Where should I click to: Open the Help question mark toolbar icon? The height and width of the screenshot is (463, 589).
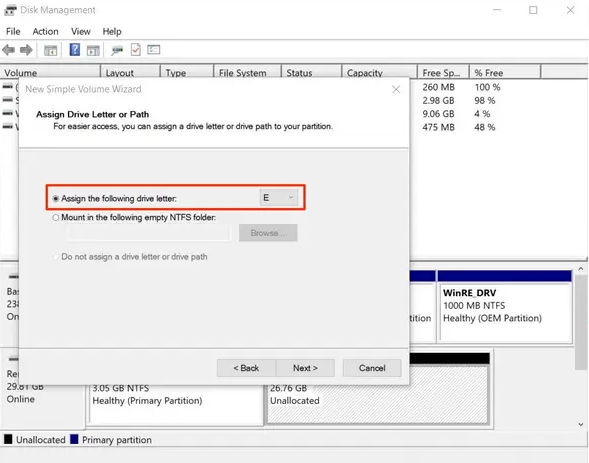(75, 50)
